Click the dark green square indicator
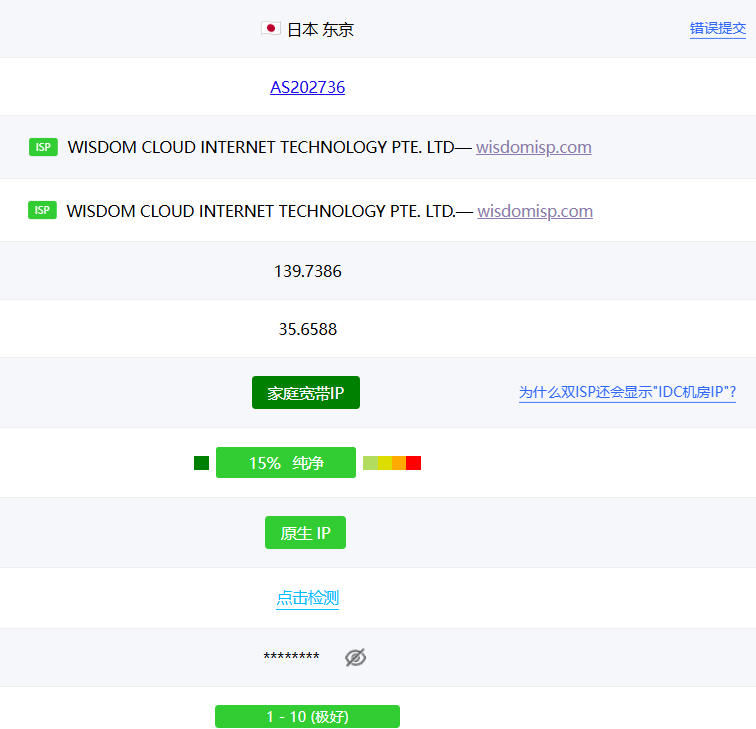Screen dimensions: 756x729 point(201,463)
